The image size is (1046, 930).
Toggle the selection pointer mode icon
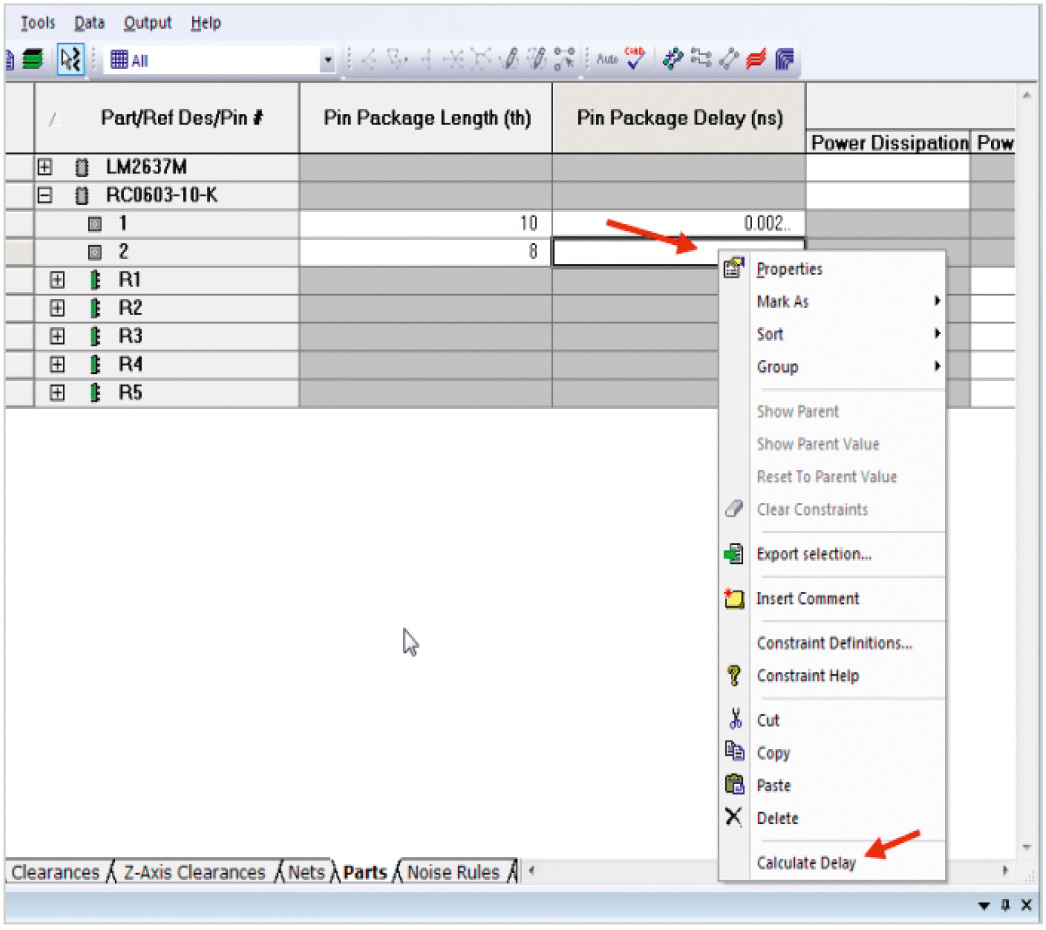click(70, 60)
